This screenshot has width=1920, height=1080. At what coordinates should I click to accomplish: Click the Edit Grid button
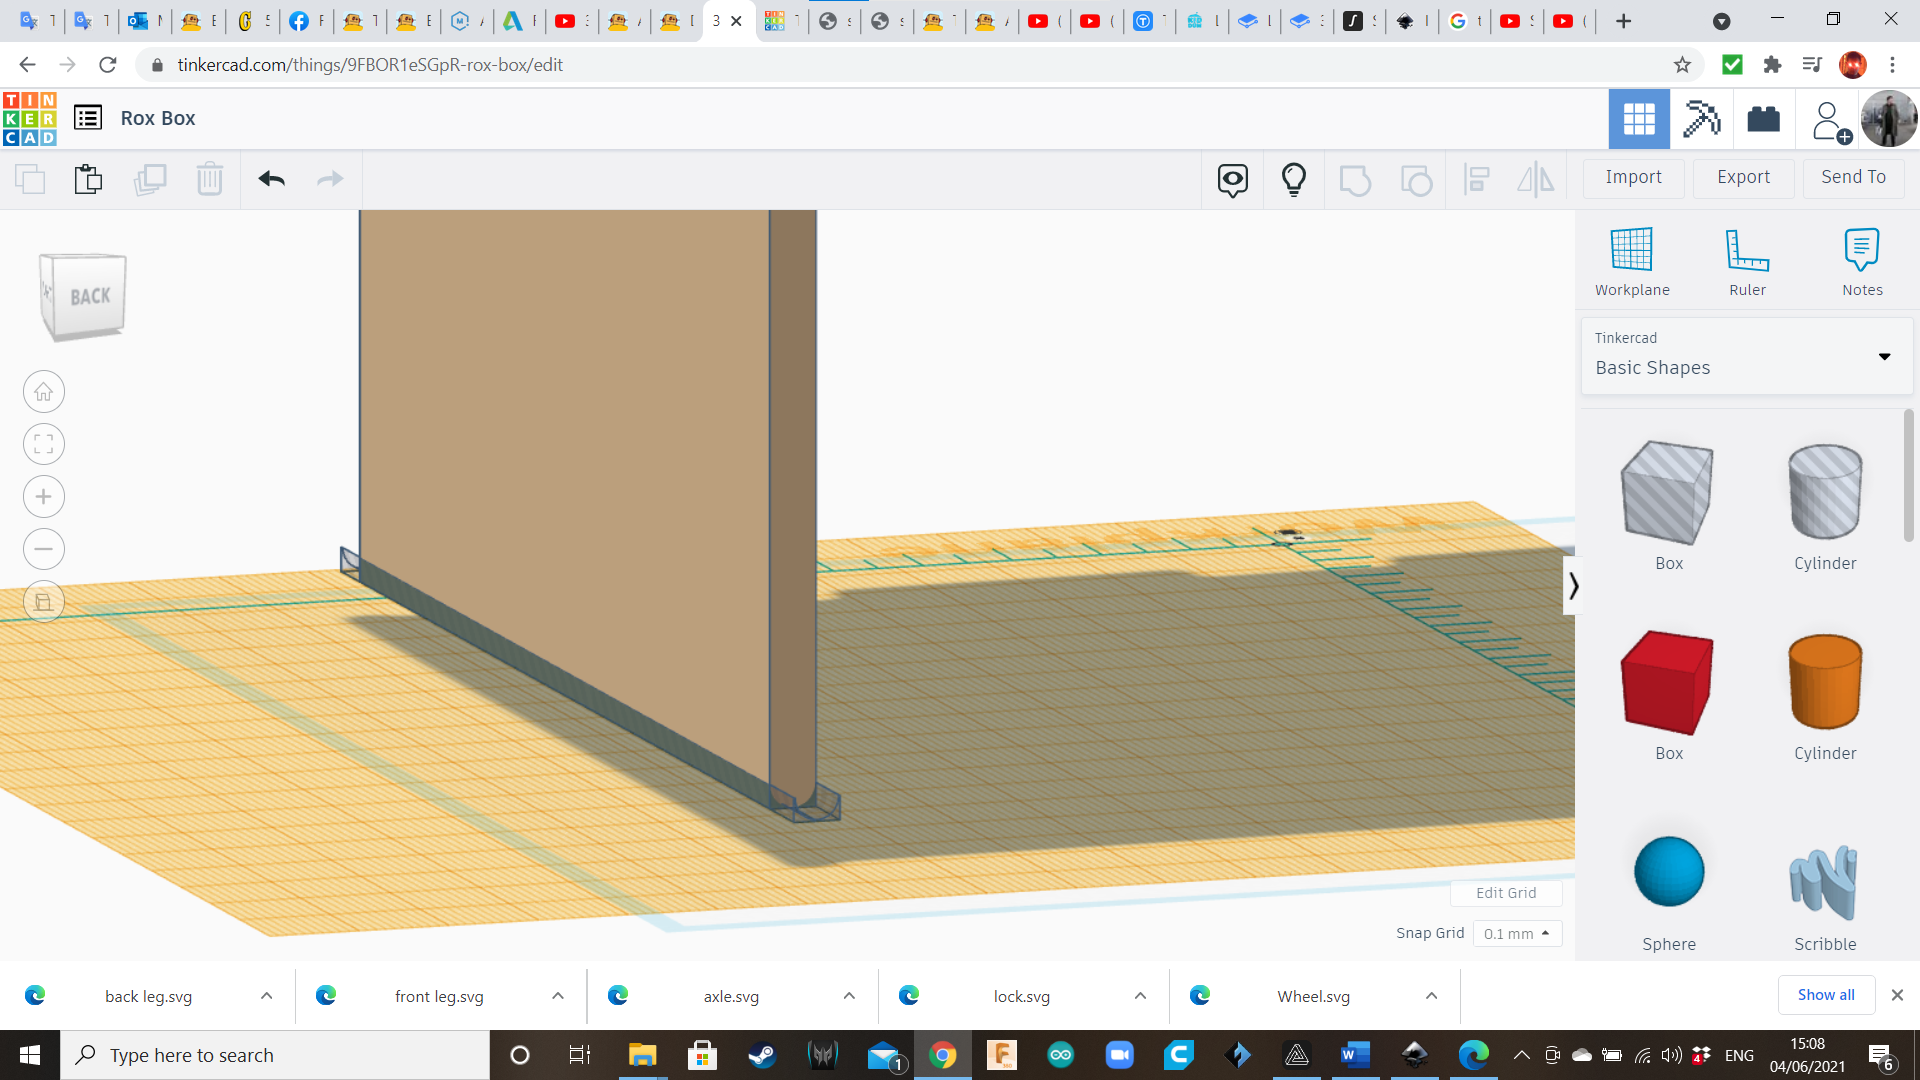(1505, 893)
